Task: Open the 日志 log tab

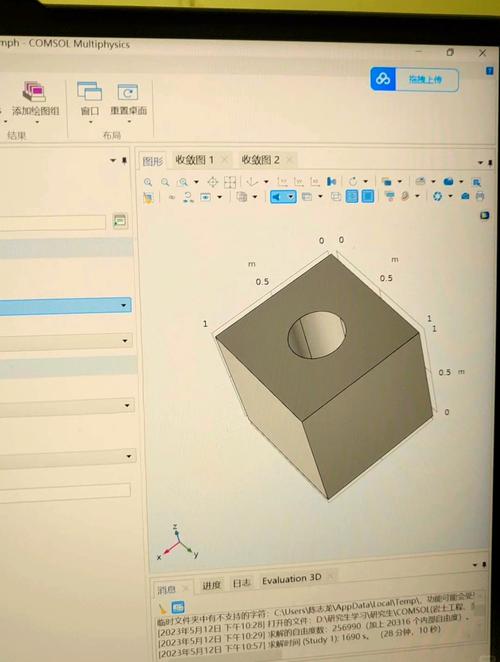Action: click(242, 583)
